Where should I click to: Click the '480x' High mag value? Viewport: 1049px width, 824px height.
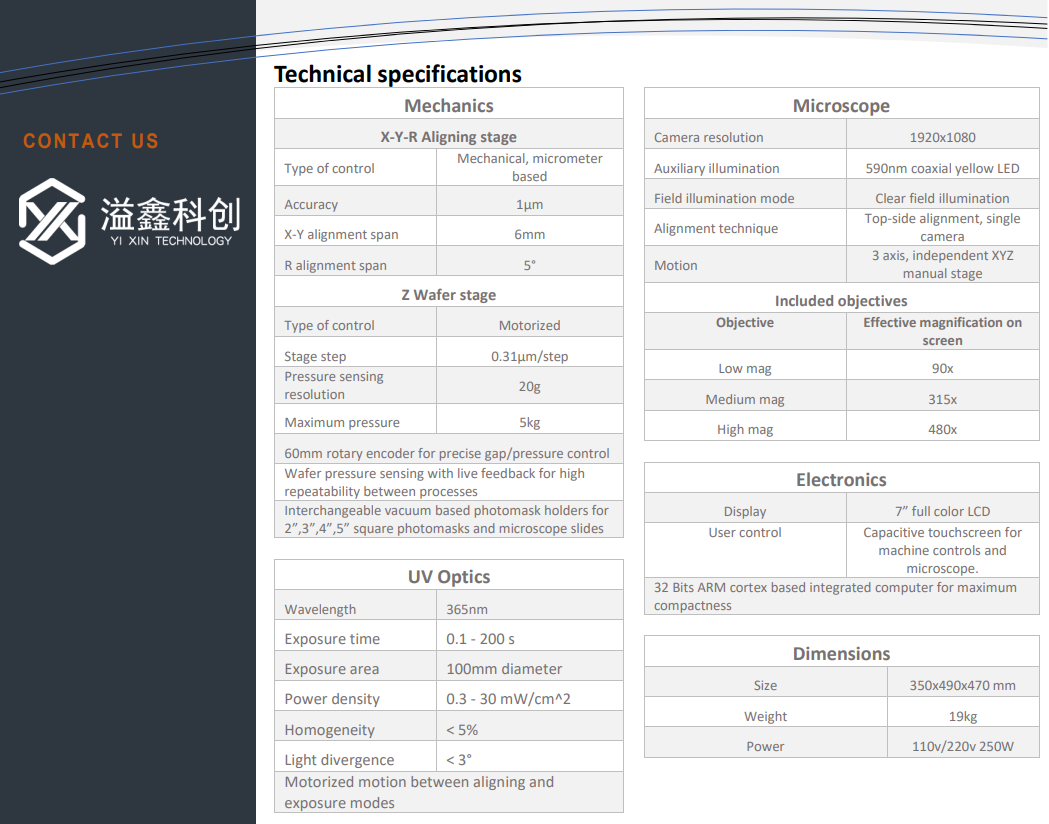point(943,429)
